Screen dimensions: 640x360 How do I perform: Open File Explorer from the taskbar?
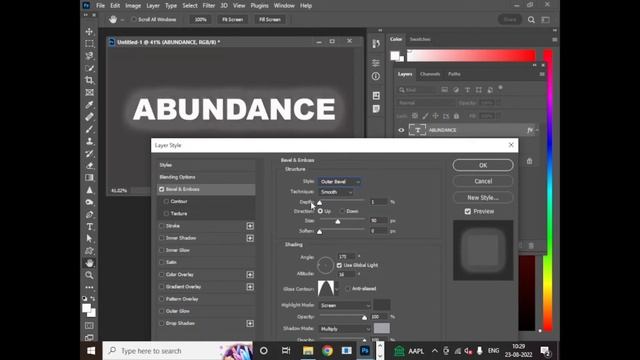(x=308, y=351)
